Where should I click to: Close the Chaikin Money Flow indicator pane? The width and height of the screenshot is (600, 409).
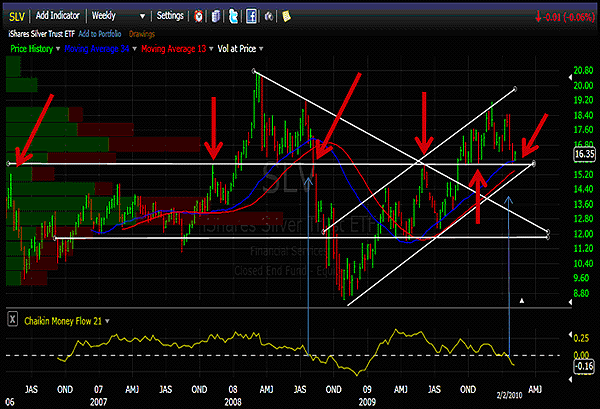click(12, 320)
